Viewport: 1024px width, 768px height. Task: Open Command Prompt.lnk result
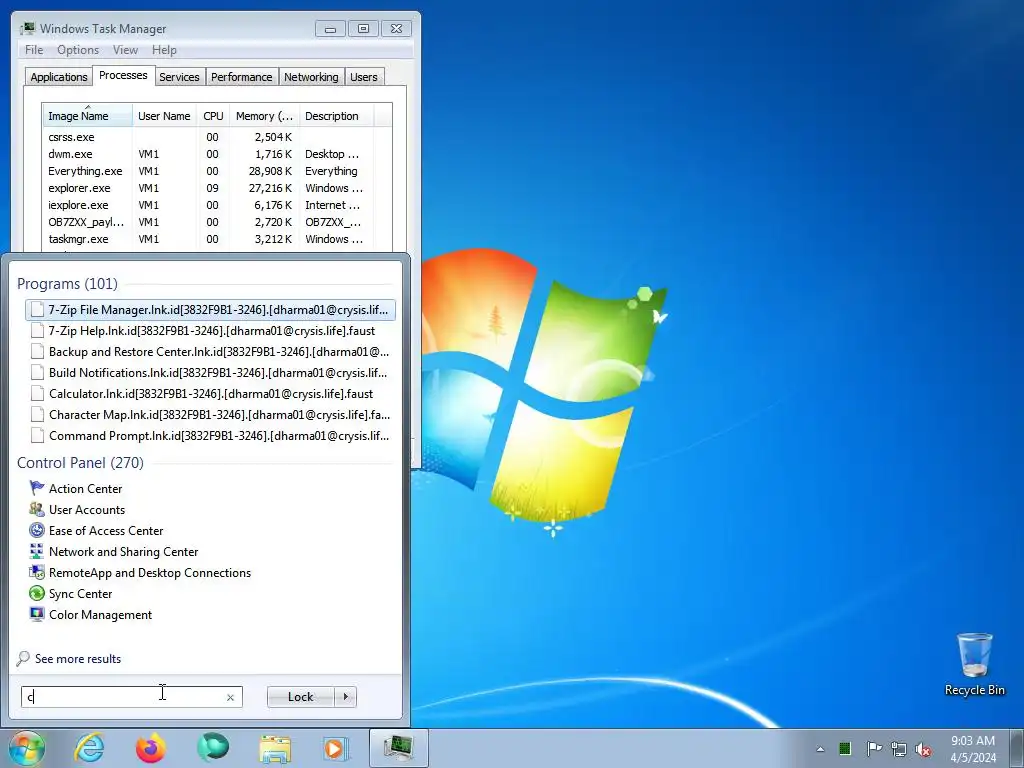[210, 436]
